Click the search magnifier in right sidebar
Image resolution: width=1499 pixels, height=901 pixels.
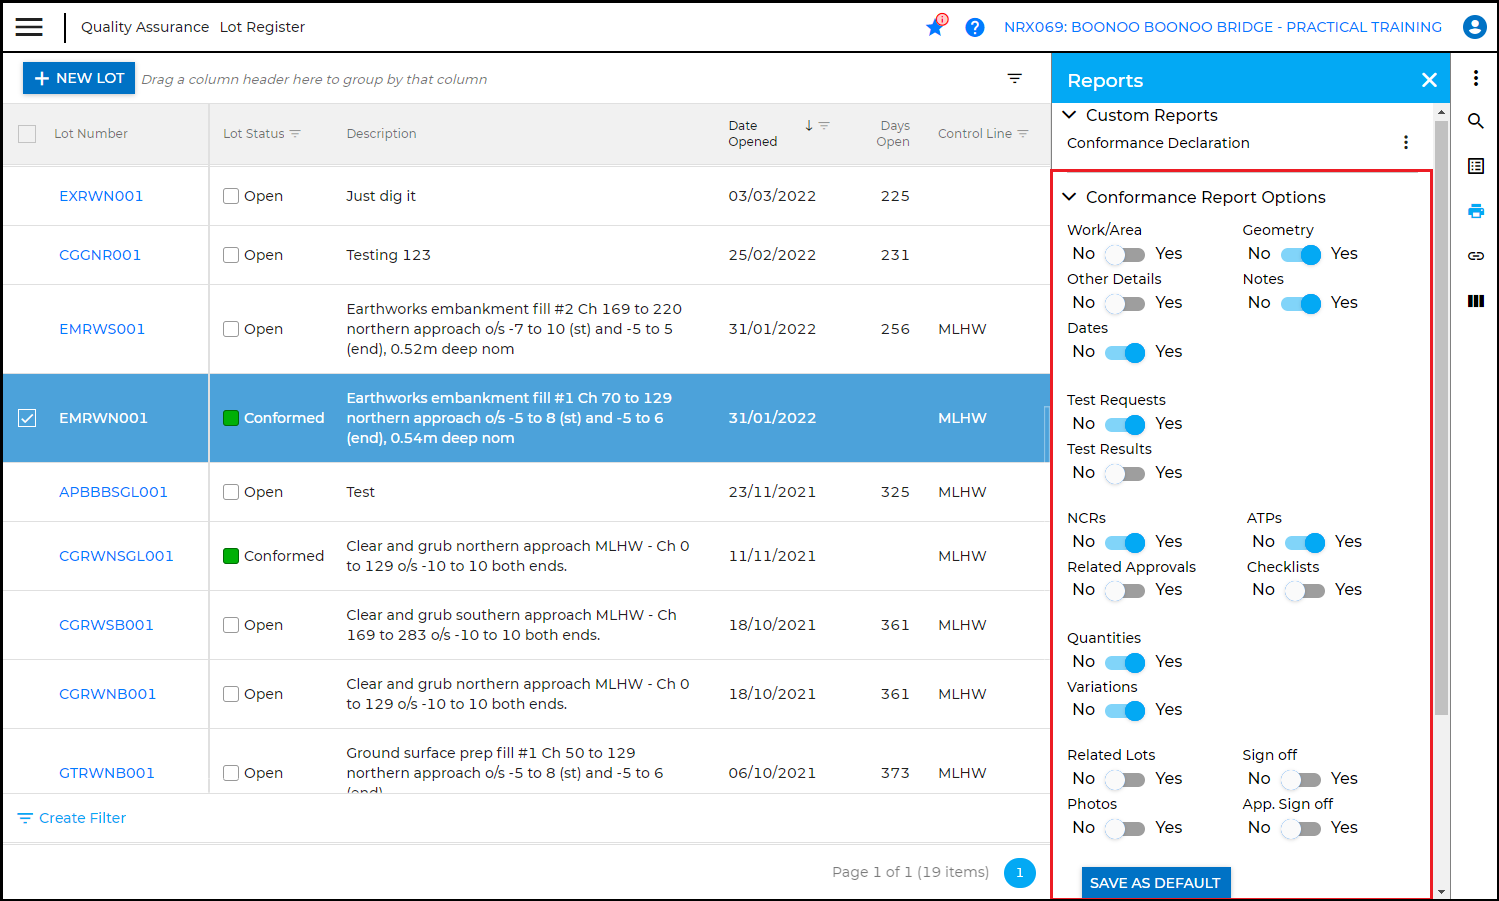pos(1475,121)
